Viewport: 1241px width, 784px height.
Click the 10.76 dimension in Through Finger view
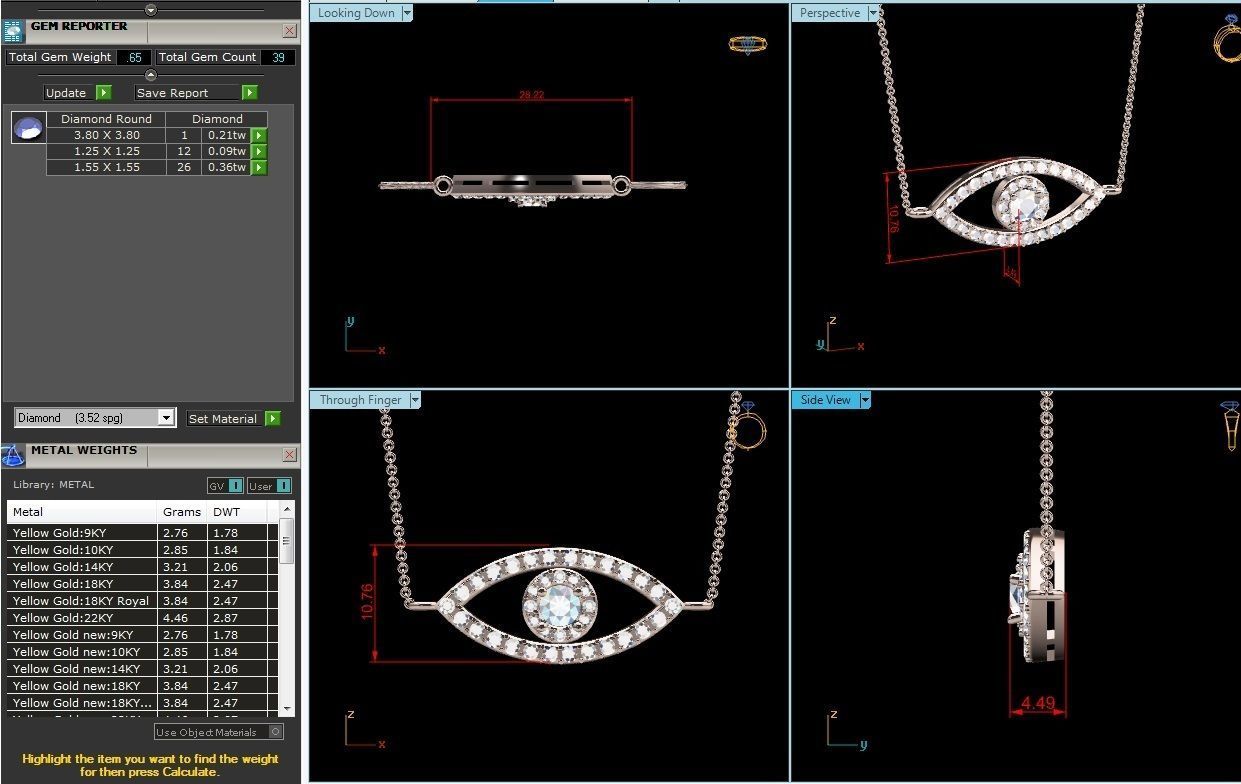(367, 602)
